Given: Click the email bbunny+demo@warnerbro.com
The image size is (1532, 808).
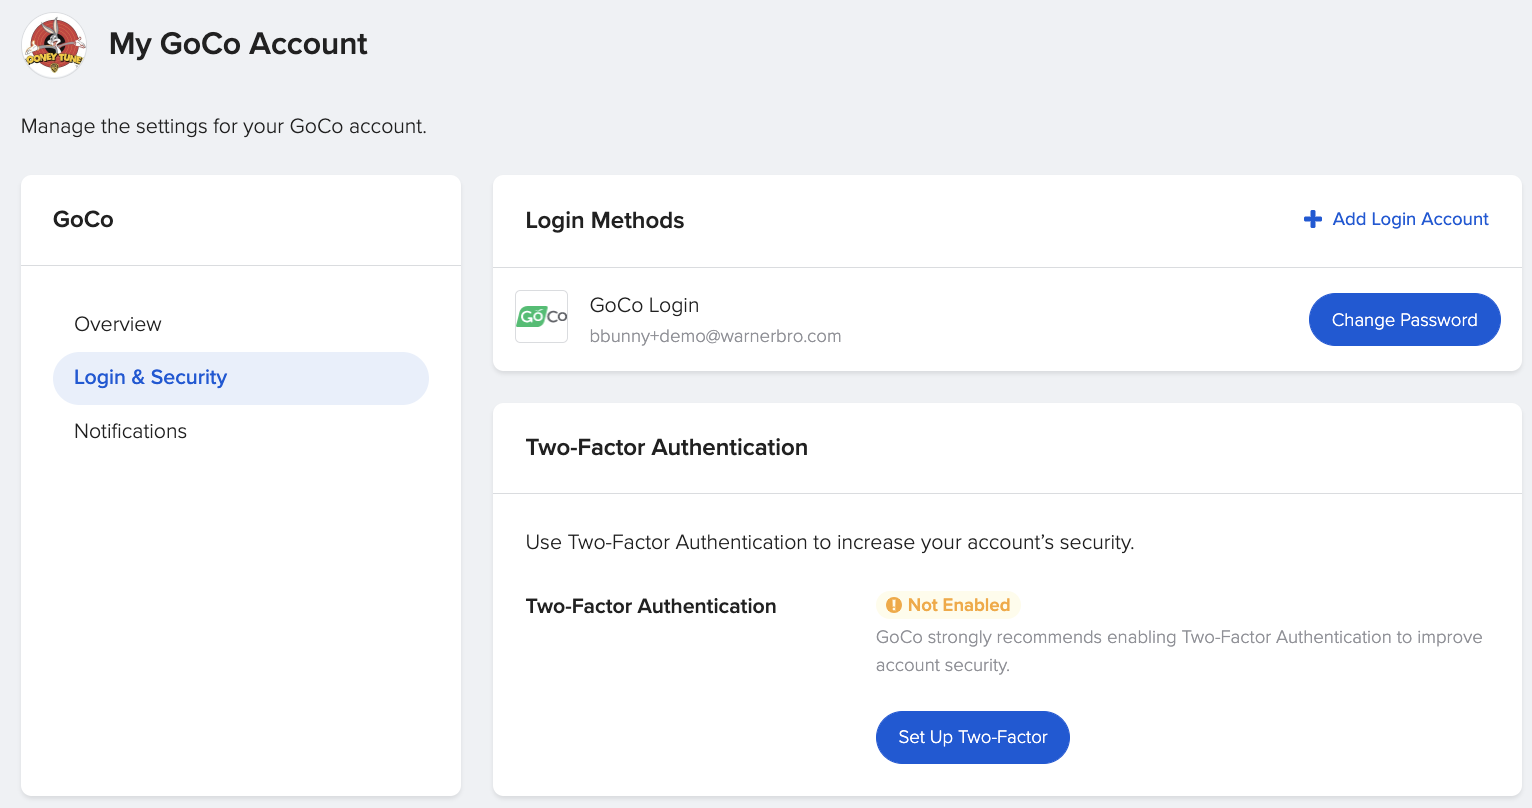Looking at the screenshot, I should pyautogui.click(x=716, y=335).
